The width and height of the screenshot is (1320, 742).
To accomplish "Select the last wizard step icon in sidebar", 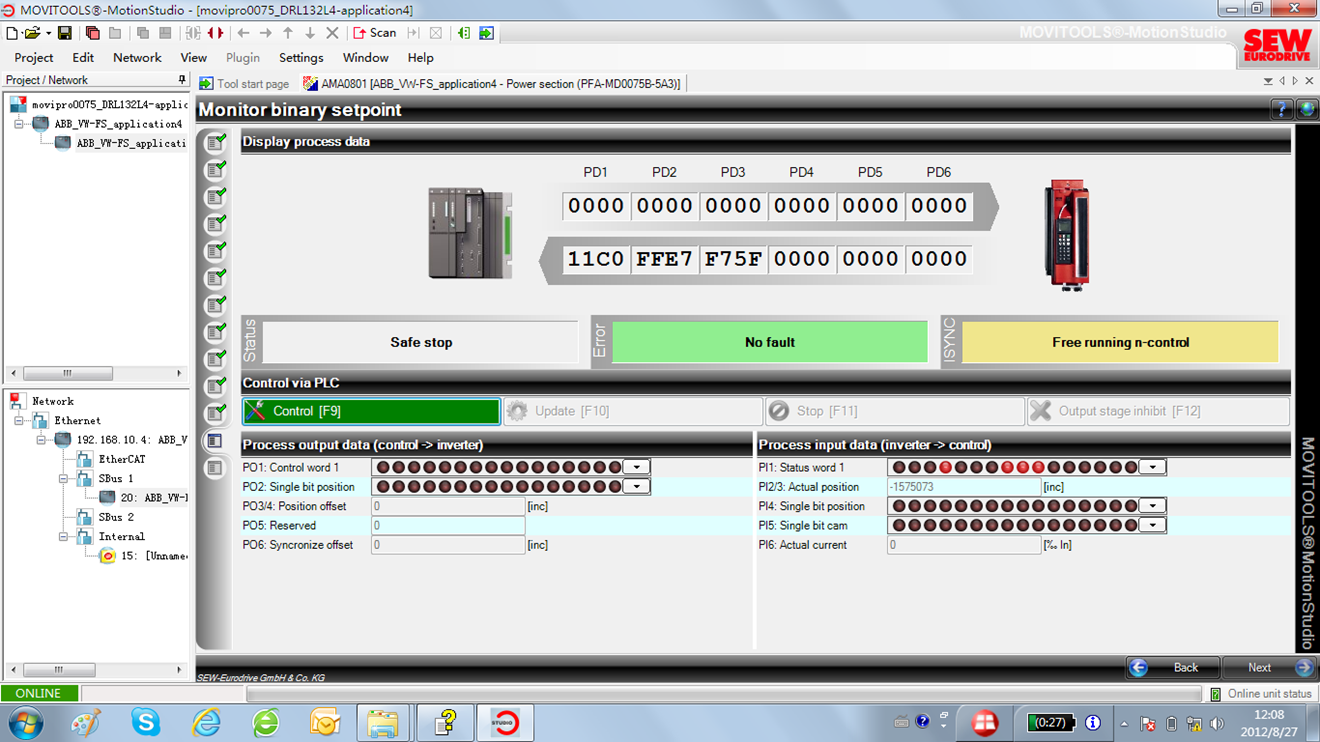I will [215, 468].
